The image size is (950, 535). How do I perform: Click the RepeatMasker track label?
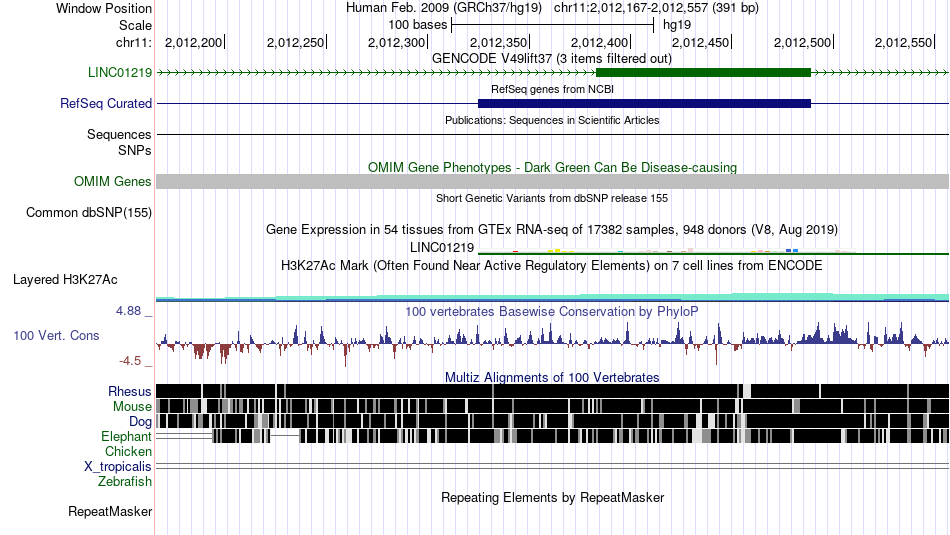click(x=110, y=512)
